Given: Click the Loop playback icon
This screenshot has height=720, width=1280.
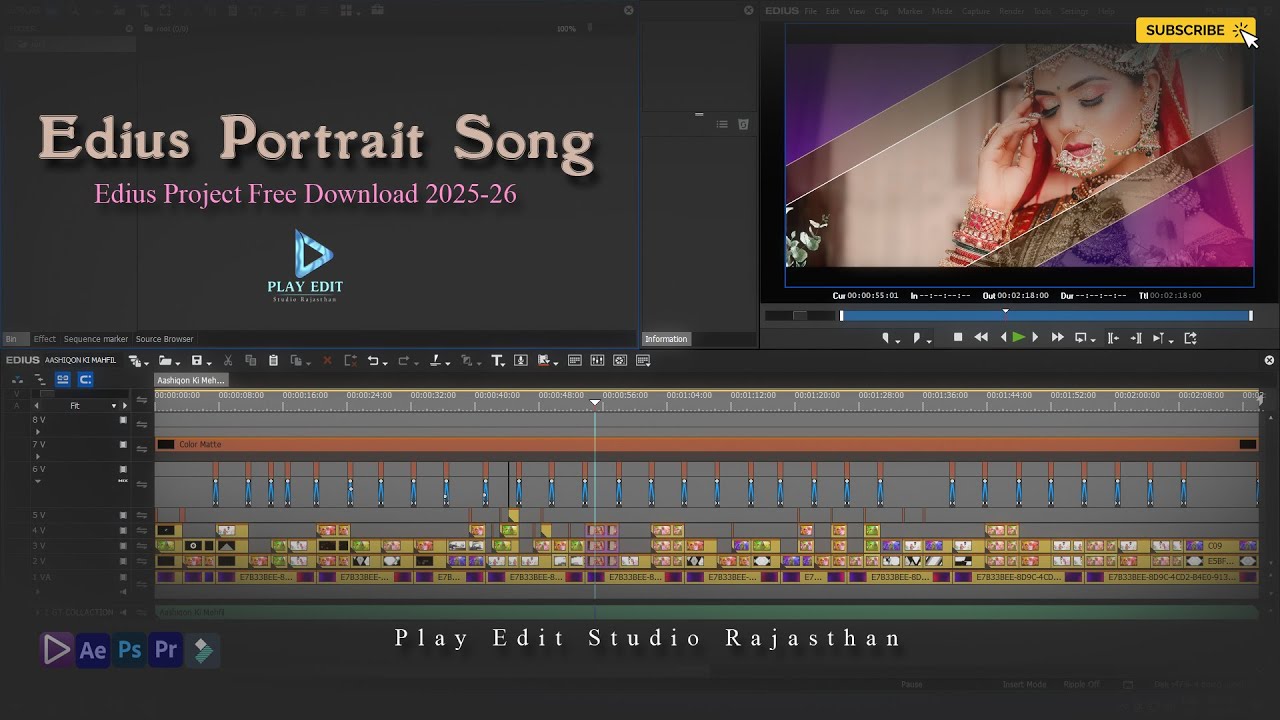Looking at the screenshot, I should pyautogui.click(x=1080, y=338).
